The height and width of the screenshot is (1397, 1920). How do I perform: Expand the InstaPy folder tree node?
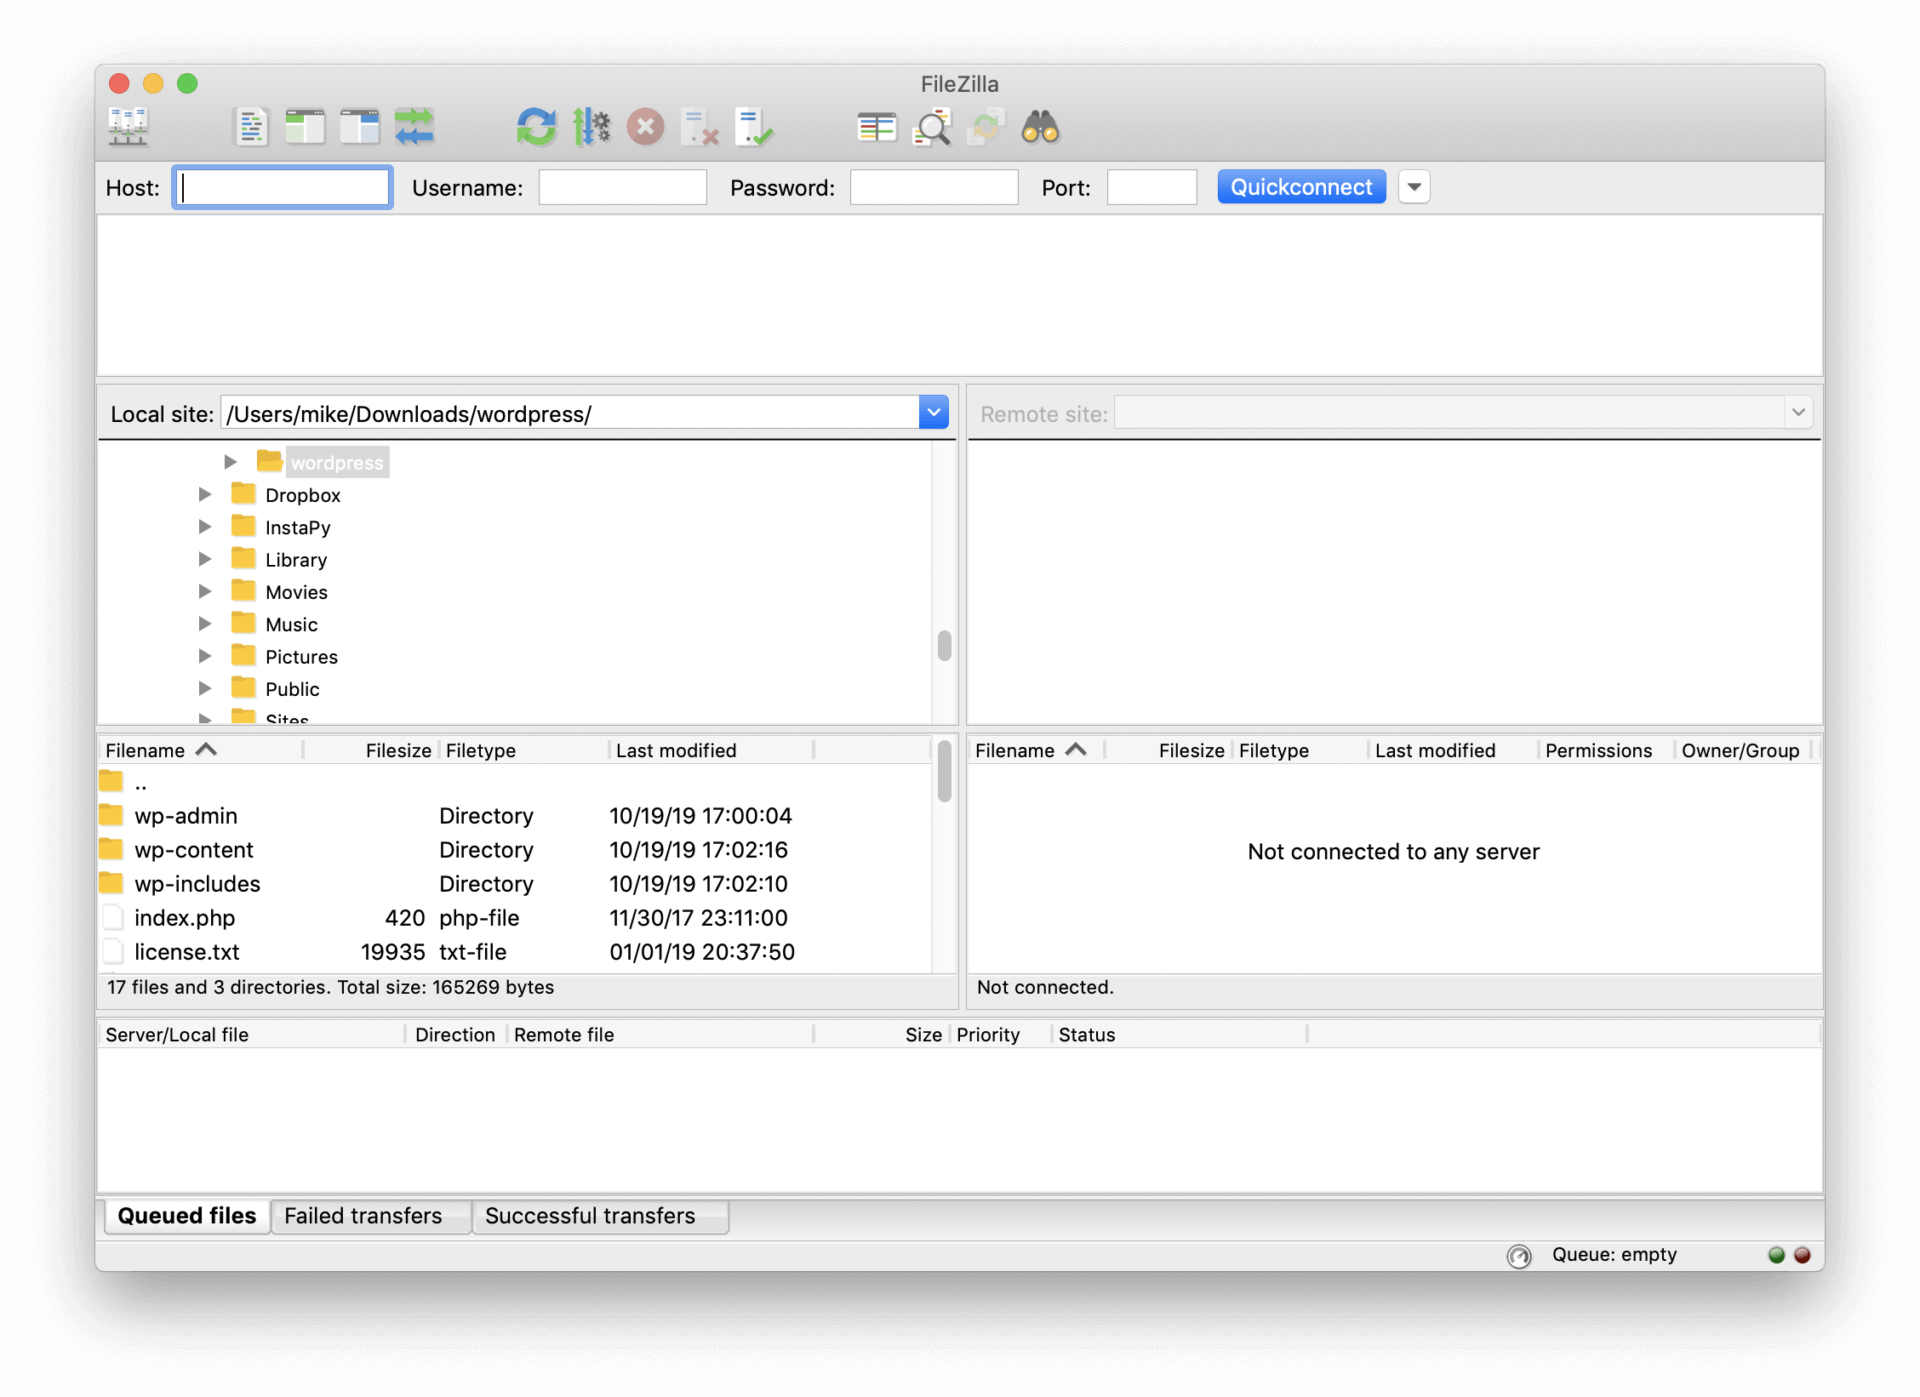204,526
